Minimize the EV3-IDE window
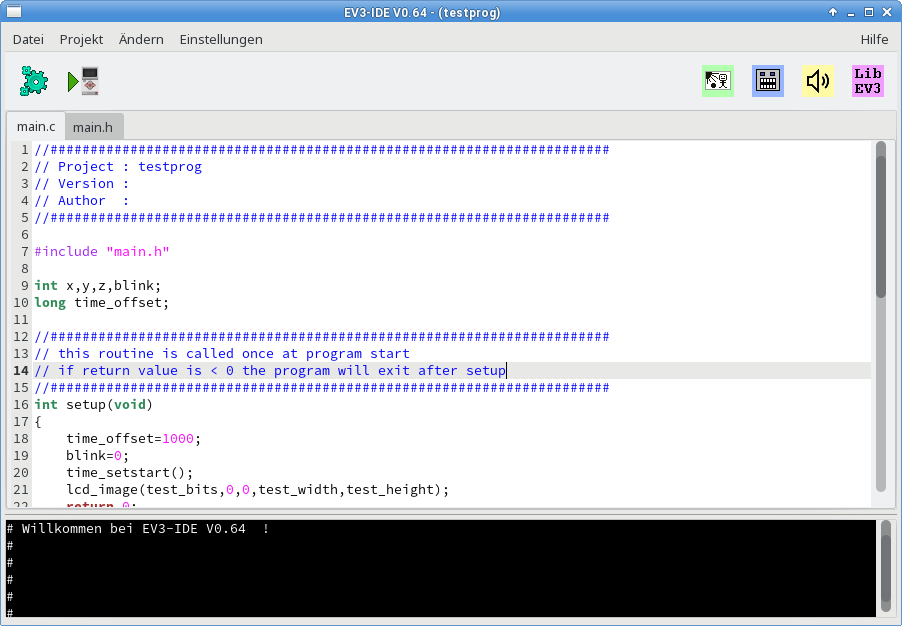902x626 pixels. 851,12
